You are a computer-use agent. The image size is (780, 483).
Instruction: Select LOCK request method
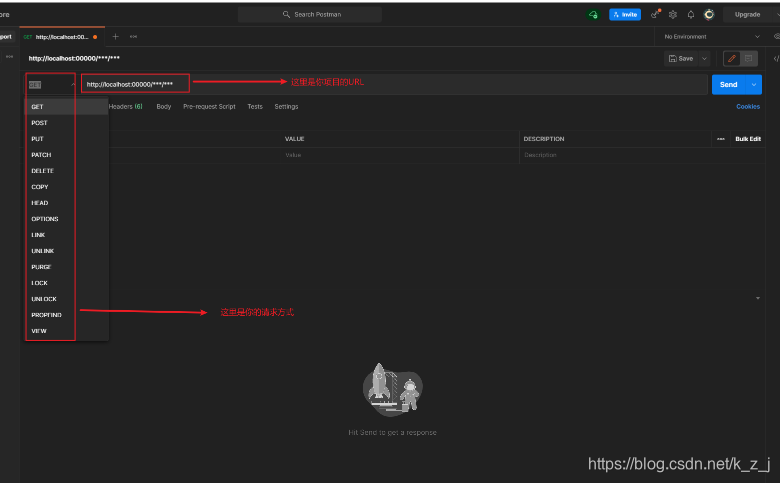(x=66, y=283)
